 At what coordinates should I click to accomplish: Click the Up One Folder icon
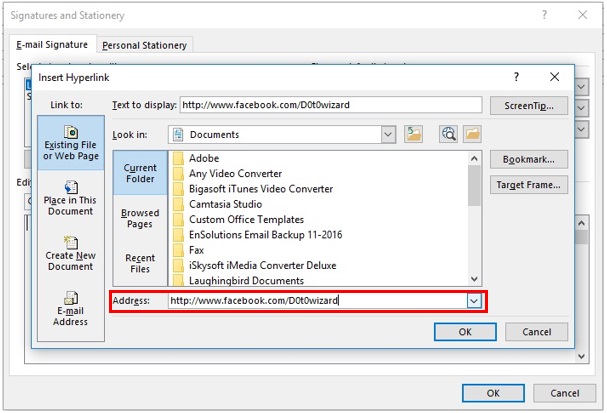coord(415,134)
